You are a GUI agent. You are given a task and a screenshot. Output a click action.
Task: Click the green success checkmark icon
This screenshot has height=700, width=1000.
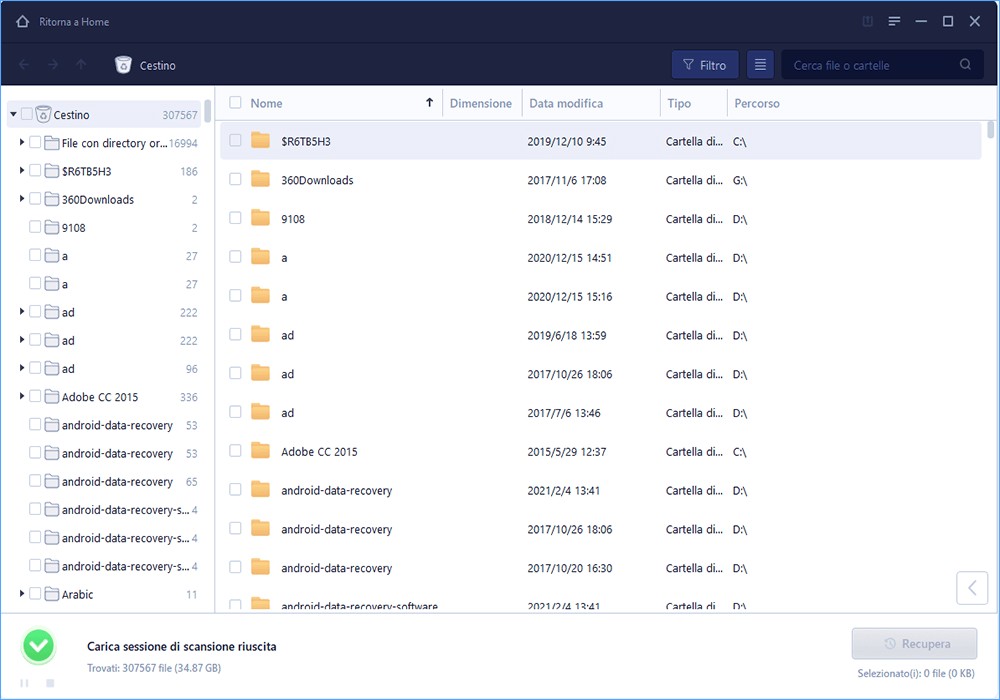point(38,646)
